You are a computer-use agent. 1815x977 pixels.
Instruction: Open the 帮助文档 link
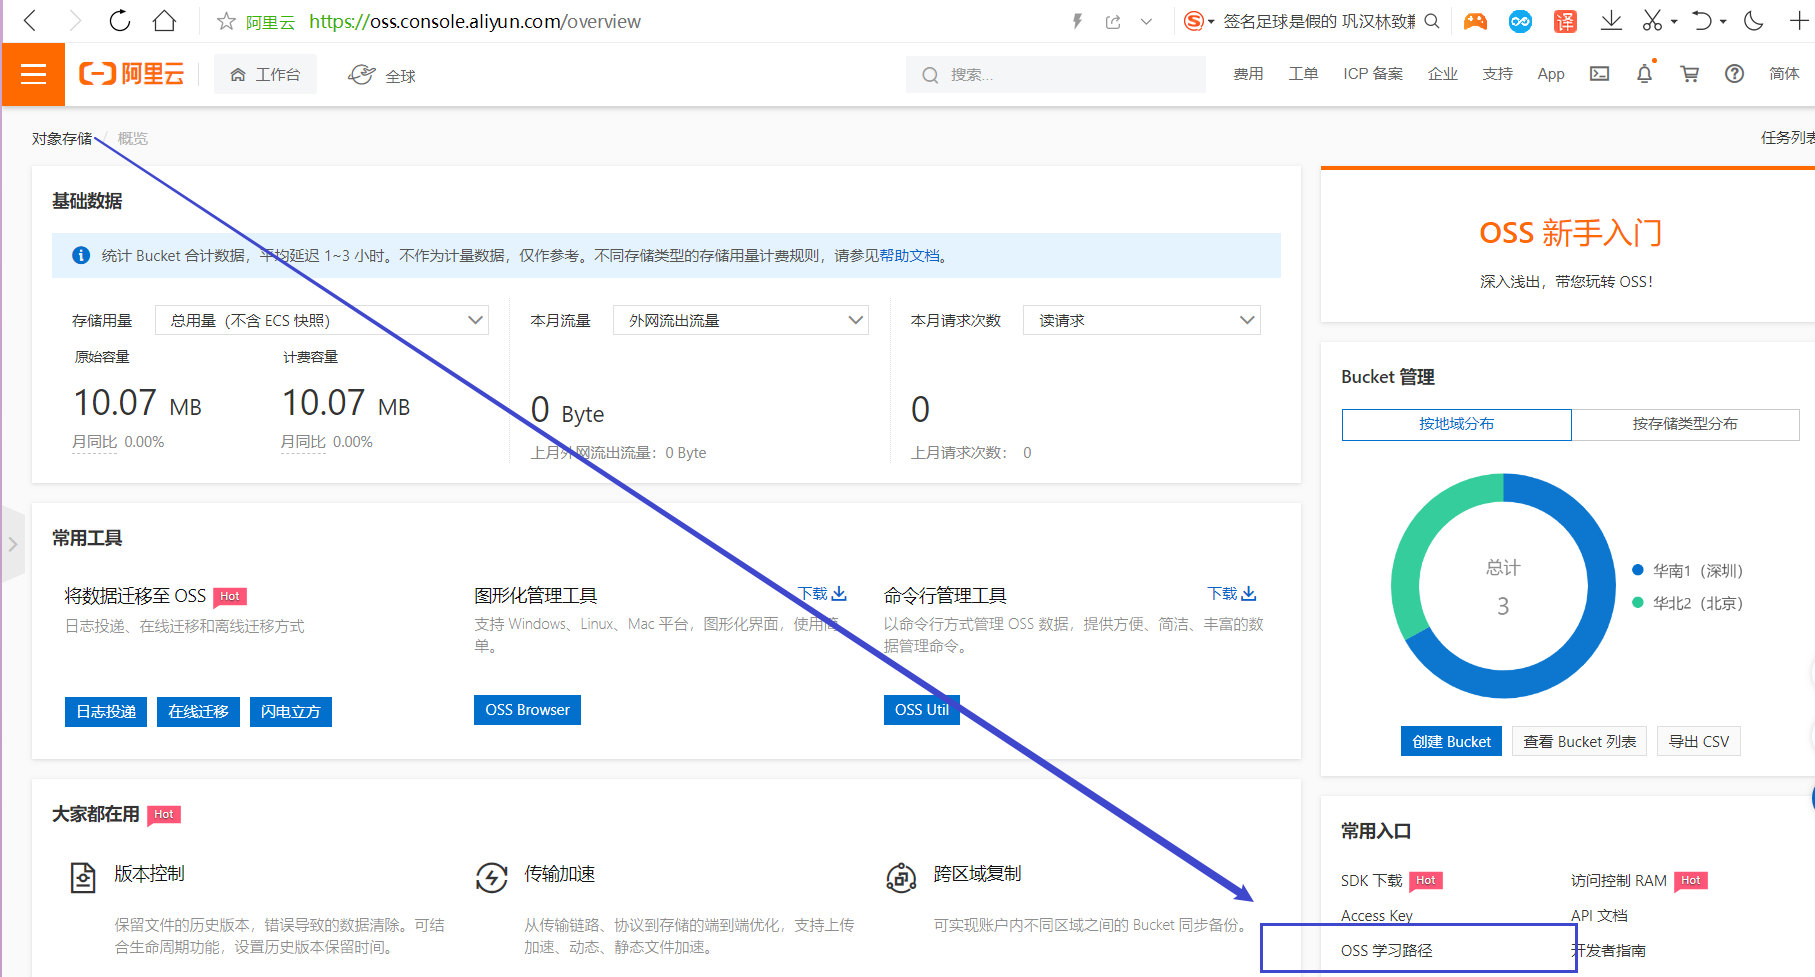coord(909,256)
